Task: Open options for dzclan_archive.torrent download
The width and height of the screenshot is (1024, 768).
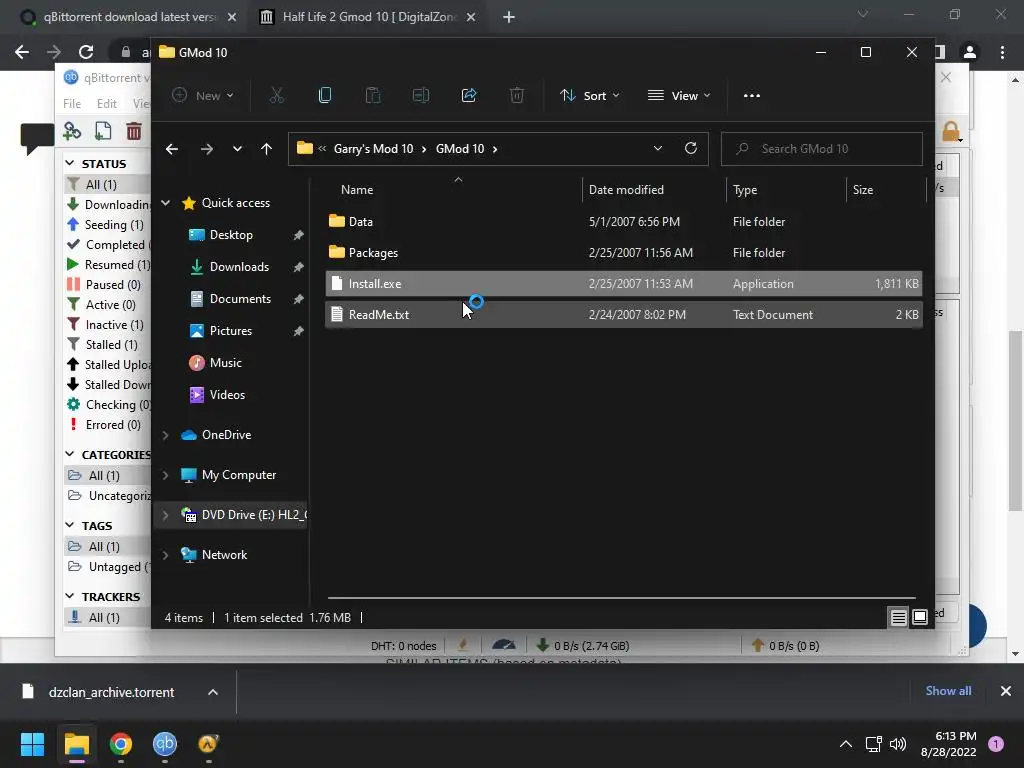Action: pos(213,692)
